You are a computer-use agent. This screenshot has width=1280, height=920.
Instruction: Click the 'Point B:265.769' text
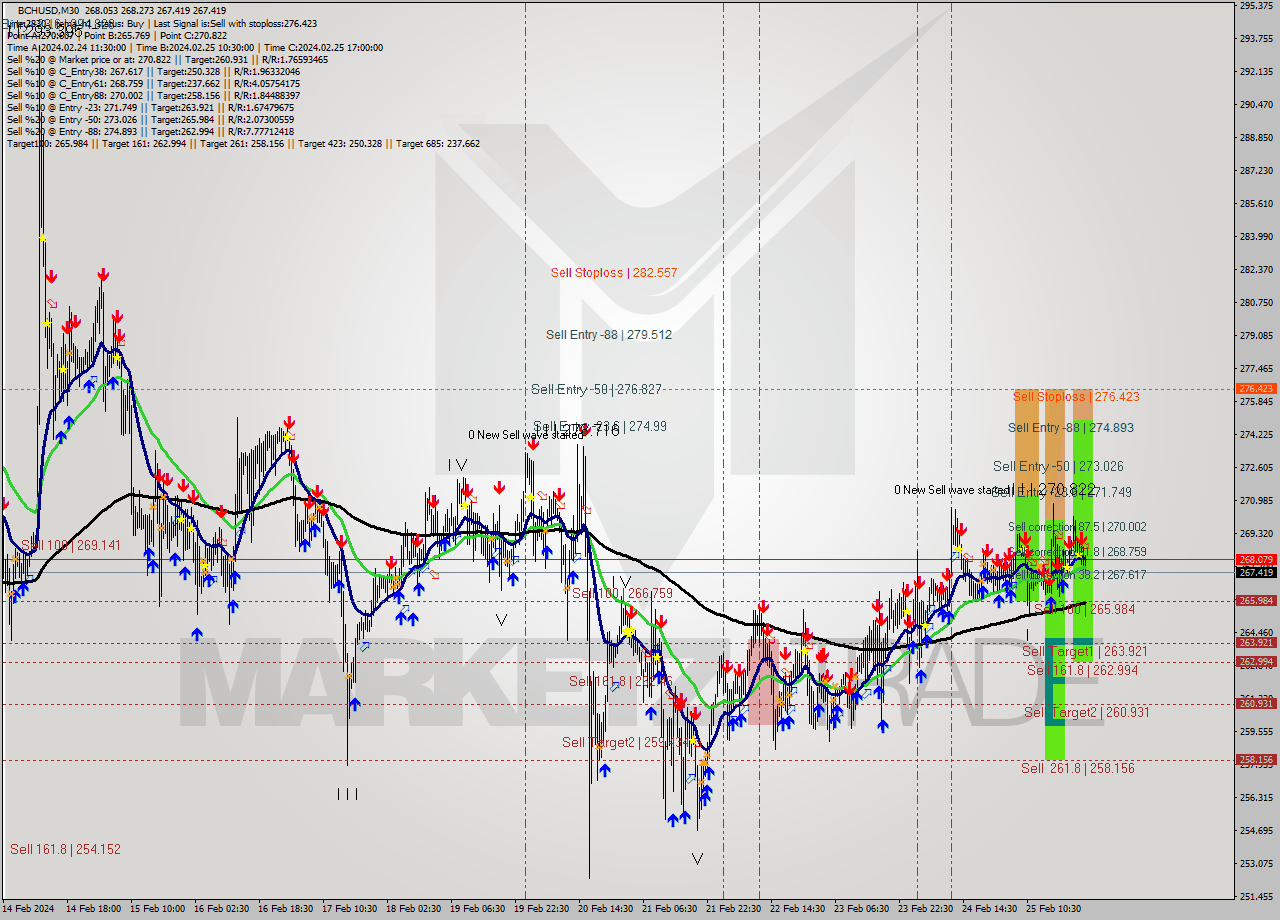coord(121,36)
